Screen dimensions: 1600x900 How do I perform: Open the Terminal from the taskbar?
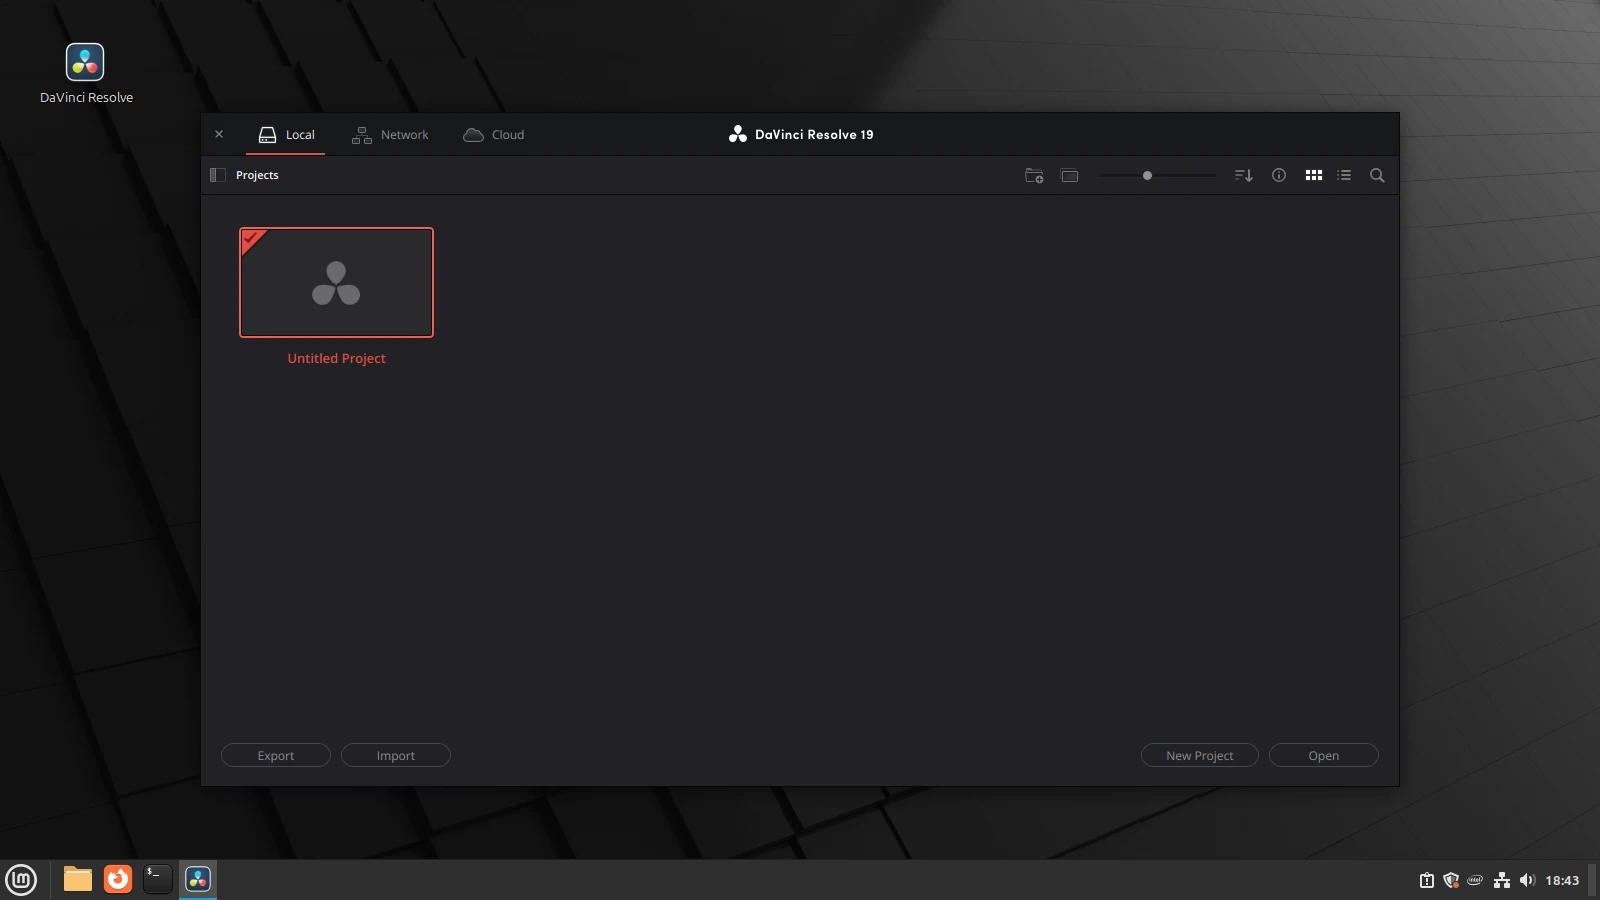click(x=157, y=879)
